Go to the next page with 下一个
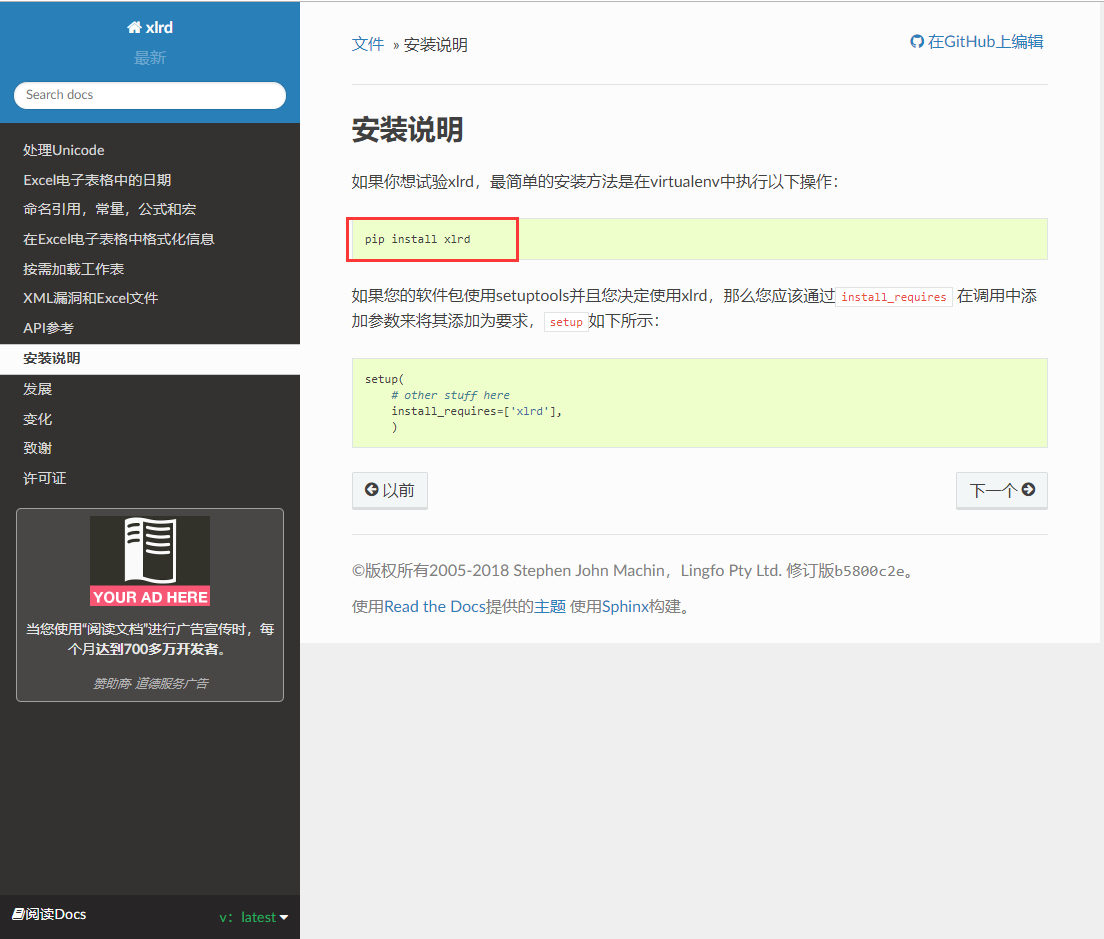 tap(1001, 490)
